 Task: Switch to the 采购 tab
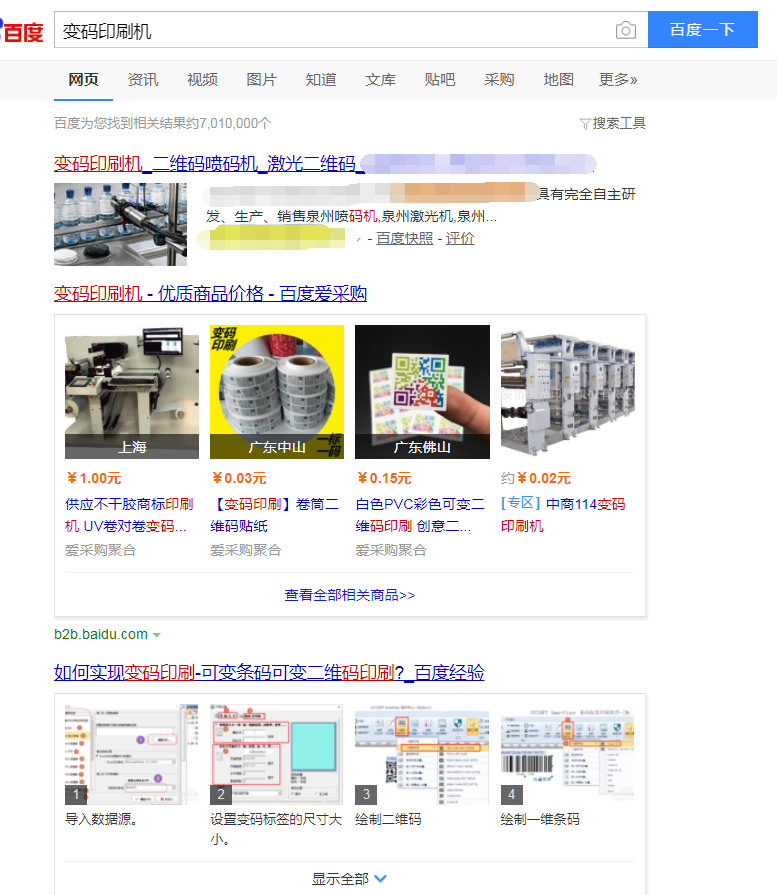click(x=499, y=80)
